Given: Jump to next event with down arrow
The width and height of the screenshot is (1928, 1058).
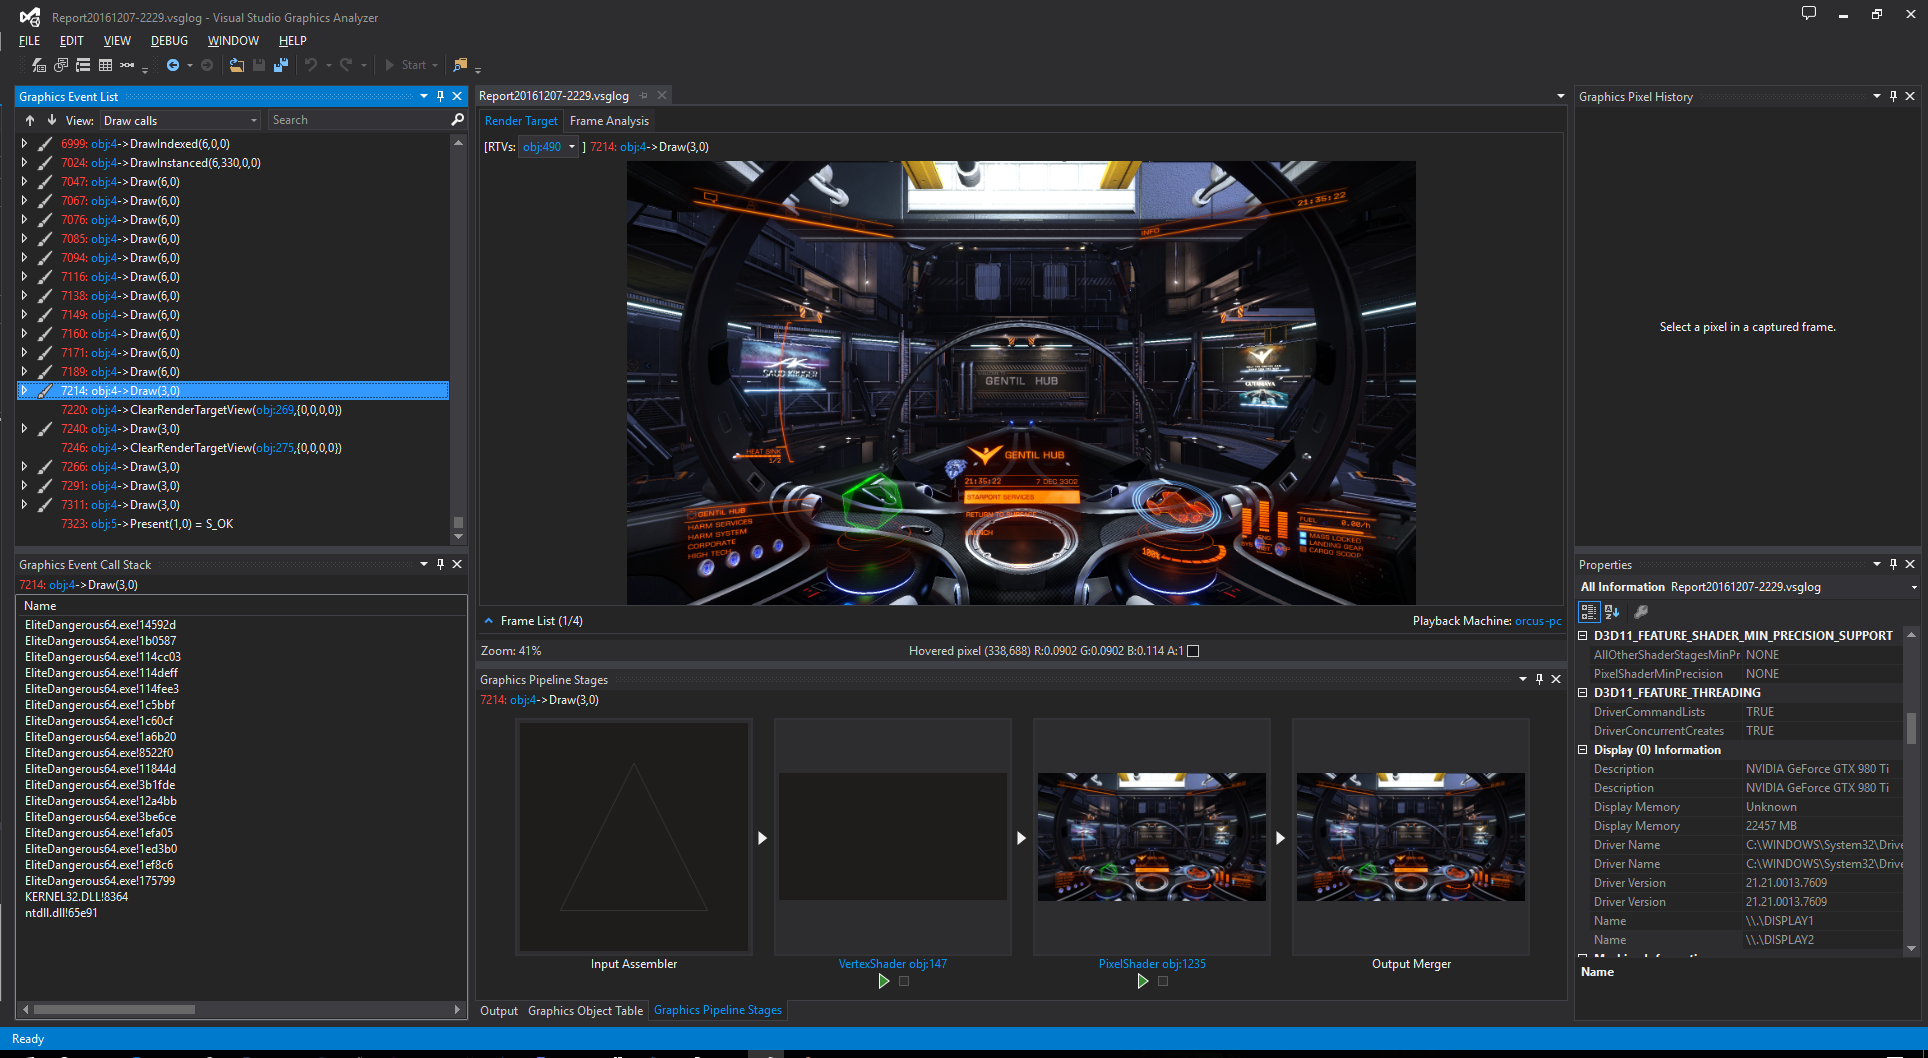Looking at the screenshot, I should (51, 120).
